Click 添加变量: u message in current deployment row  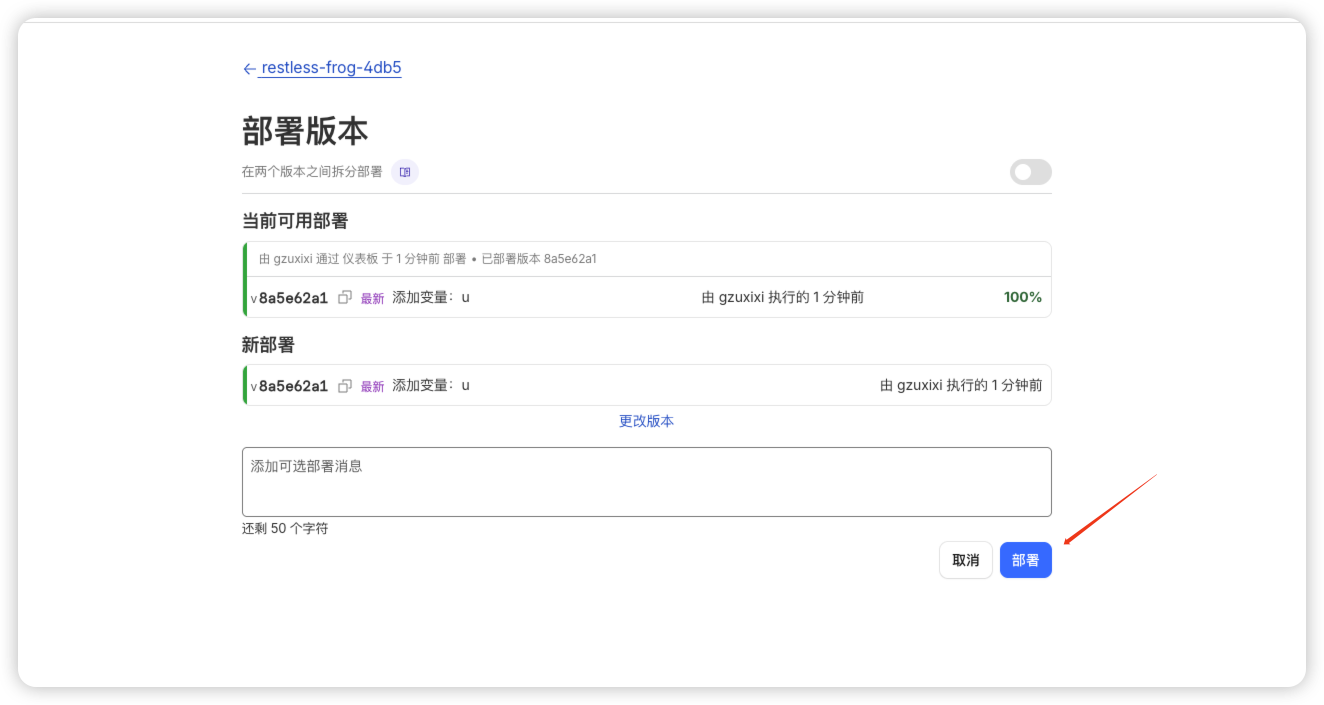click(x=431, y=297)
